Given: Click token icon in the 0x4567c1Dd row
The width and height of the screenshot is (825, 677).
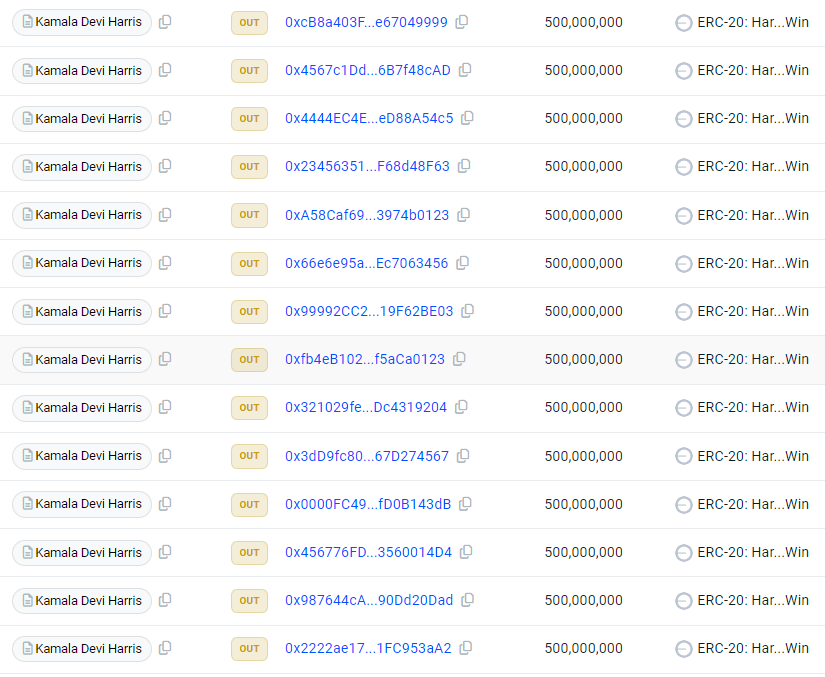Looking at the screenshot, I should 683,71.
